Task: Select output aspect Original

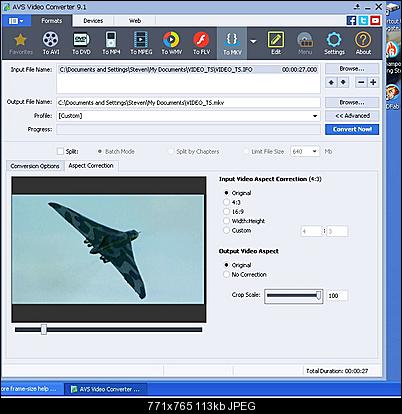Action: tap(226, 265)
